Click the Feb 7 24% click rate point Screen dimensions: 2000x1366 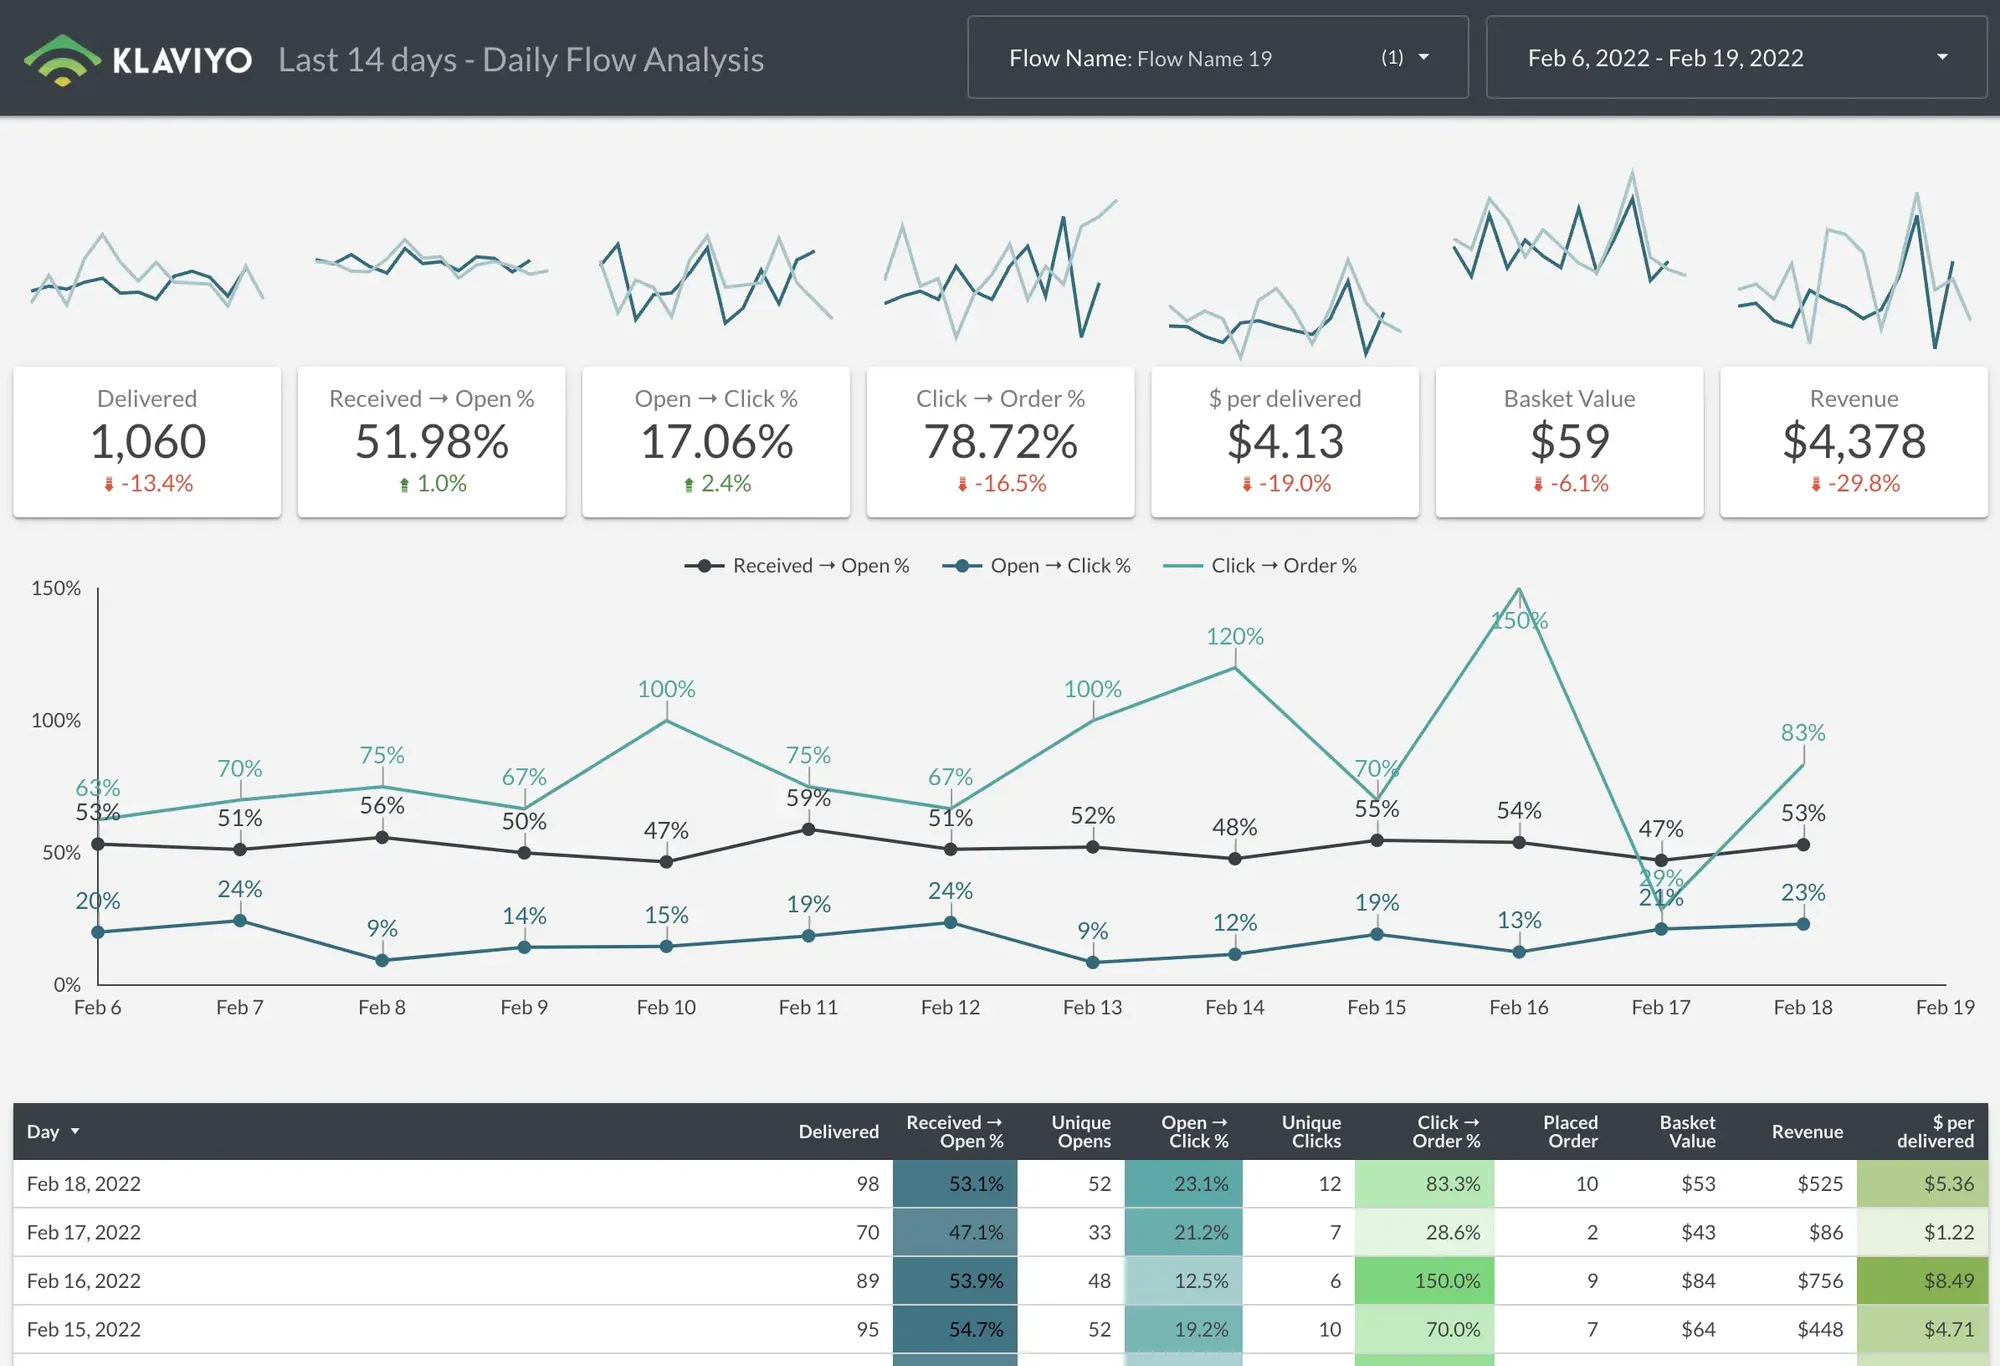tap(240, 921)
